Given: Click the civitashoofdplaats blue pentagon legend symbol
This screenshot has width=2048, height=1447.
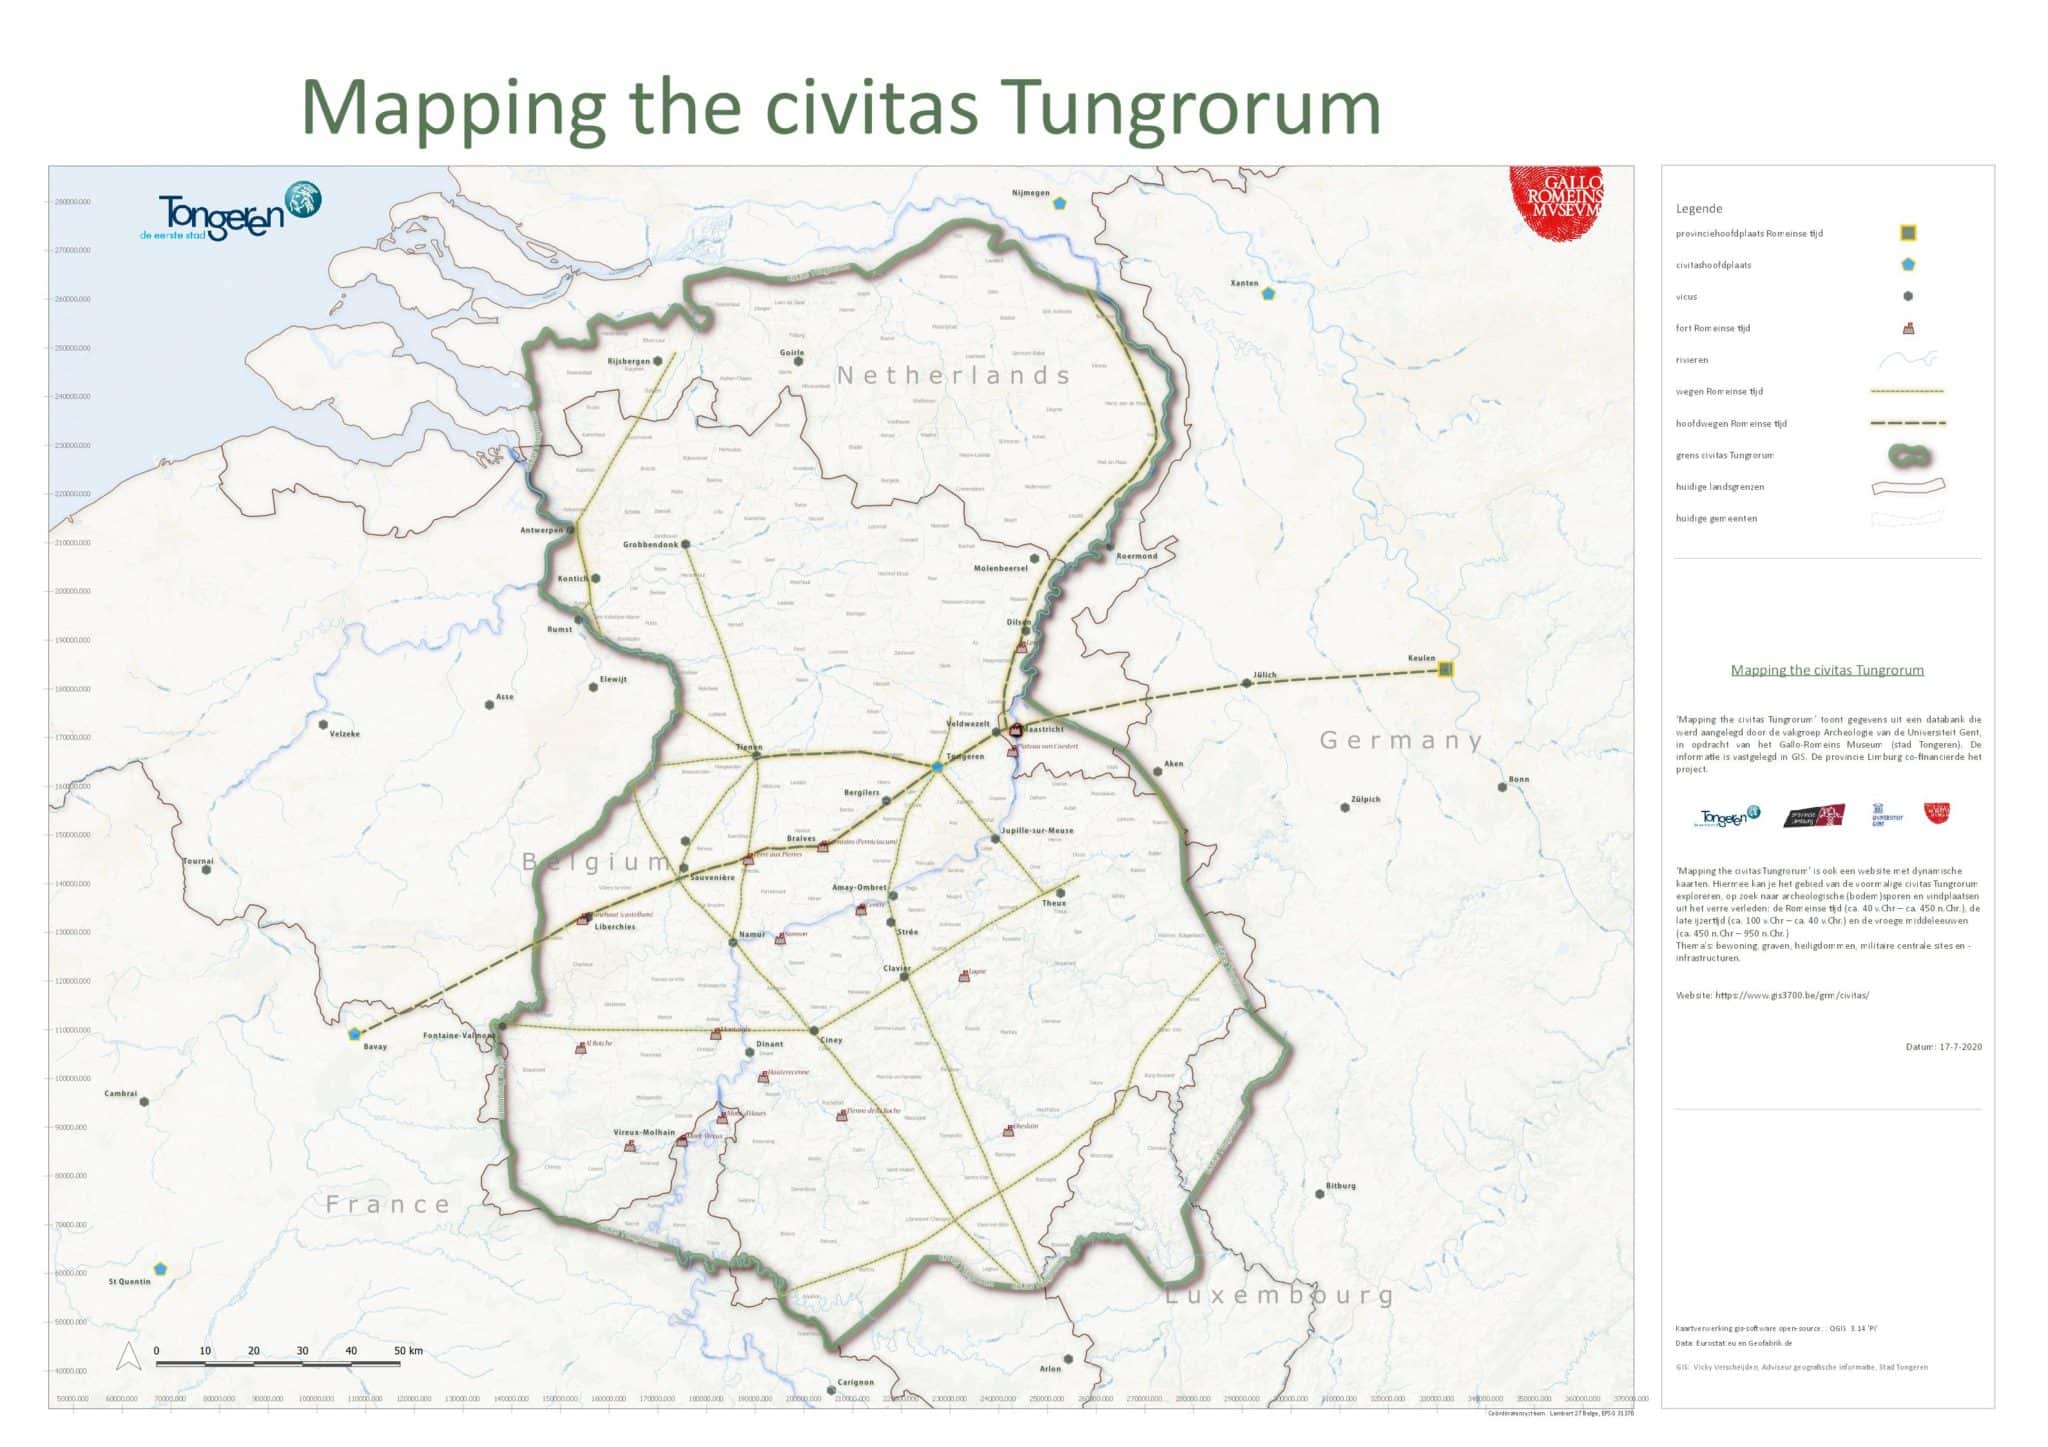Looking at the screenshot, I should point(1908,265).
